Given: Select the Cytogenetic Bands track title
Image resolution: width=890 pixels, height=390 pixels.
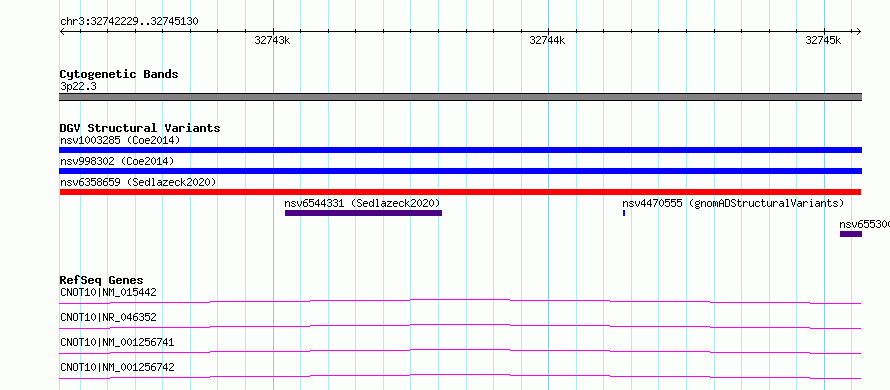Looking at the screenshot, I should click(119, 74).
